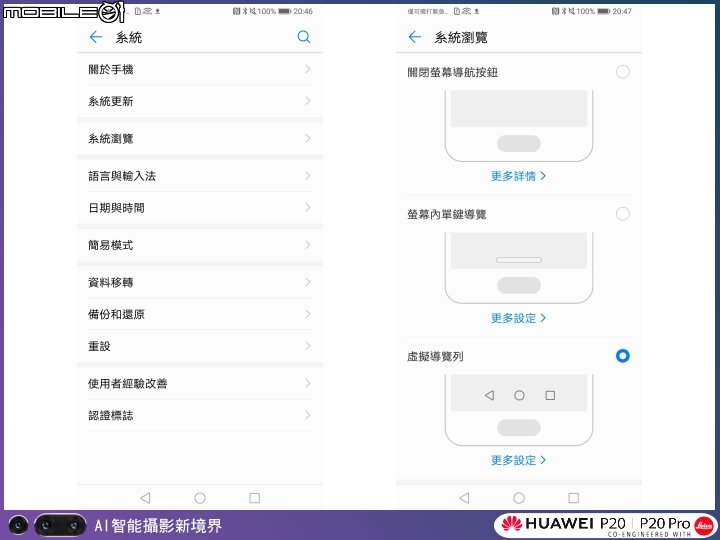Select 螢幕內單鍵導覽 radio button

pos(623,214)
